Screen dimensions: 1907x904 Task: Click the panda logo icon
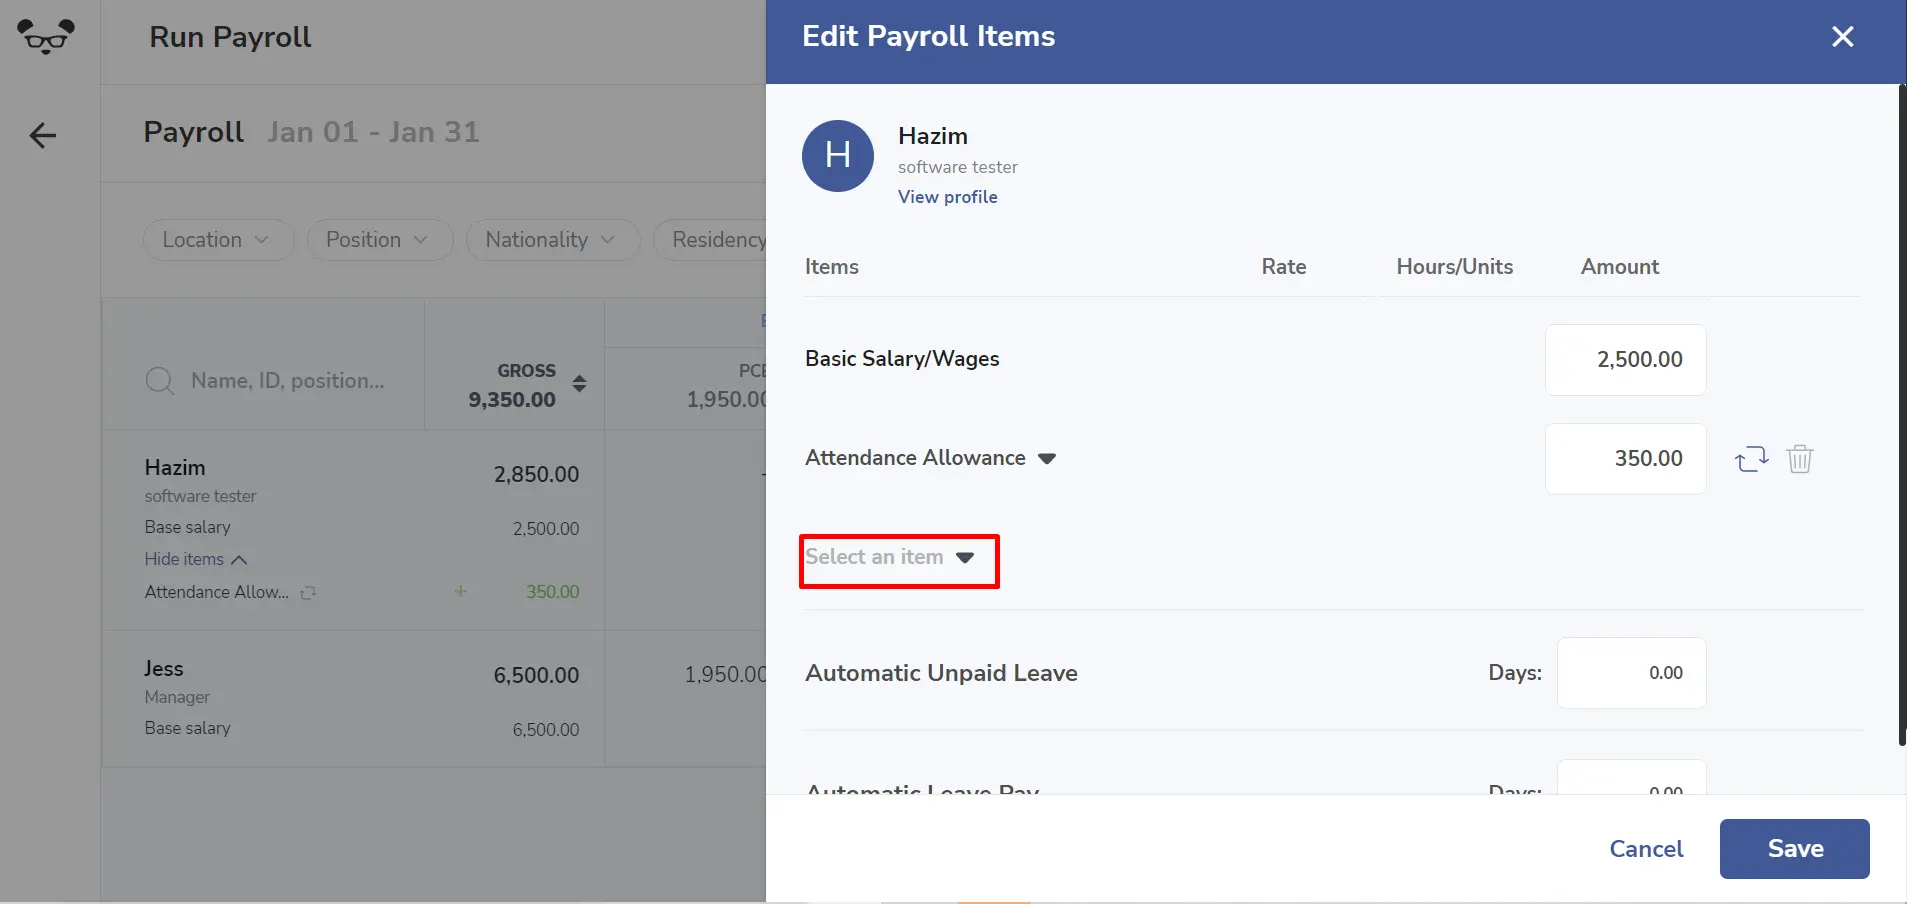click(46, 37)
